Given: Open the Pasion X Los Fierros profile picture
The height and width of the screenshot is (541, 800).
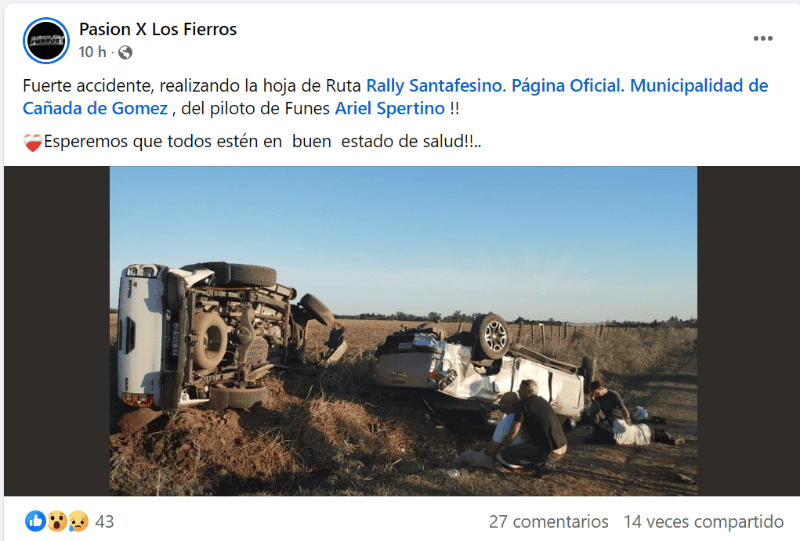Looking at the screenshot, I should tap(46, 40).
